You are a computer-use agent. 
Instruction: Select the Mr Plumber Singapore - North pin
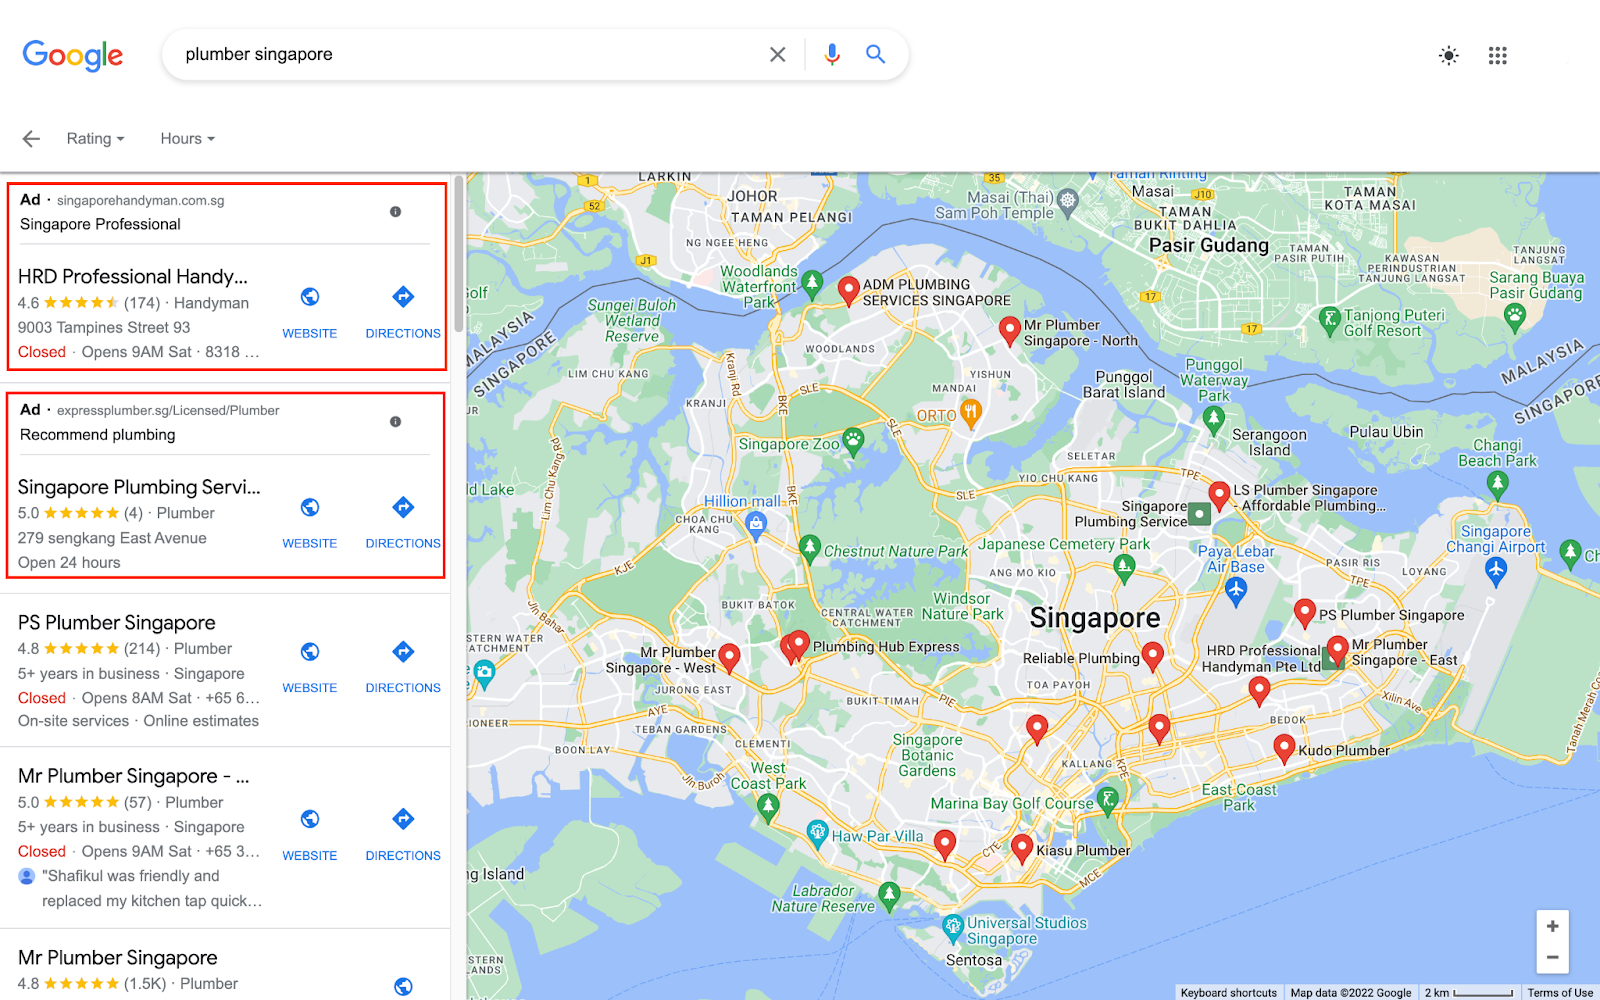coord(1010,331)
